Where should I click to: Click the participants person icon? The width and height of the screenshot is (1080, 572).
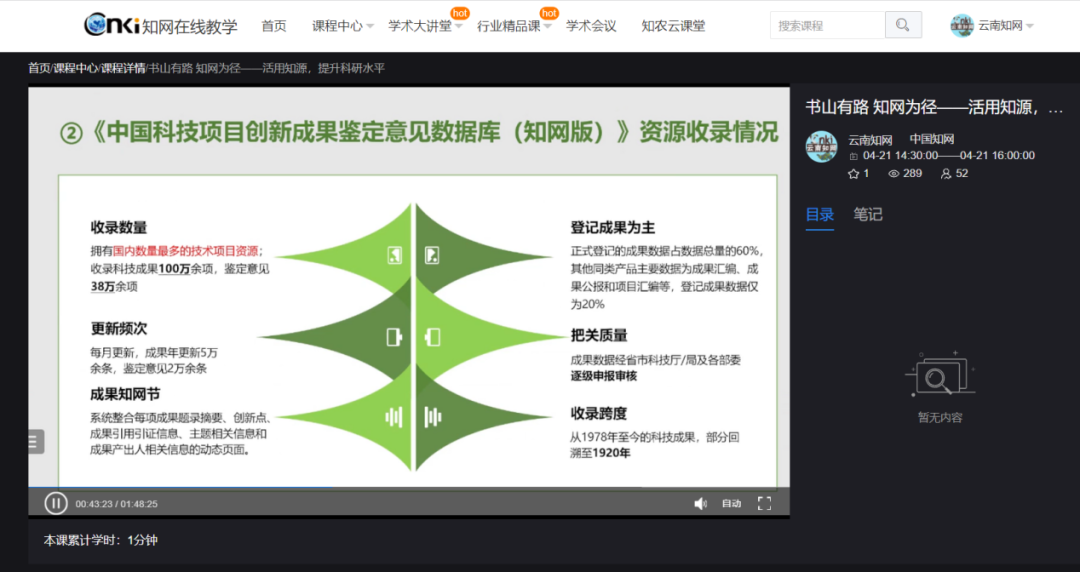point(946,174)
